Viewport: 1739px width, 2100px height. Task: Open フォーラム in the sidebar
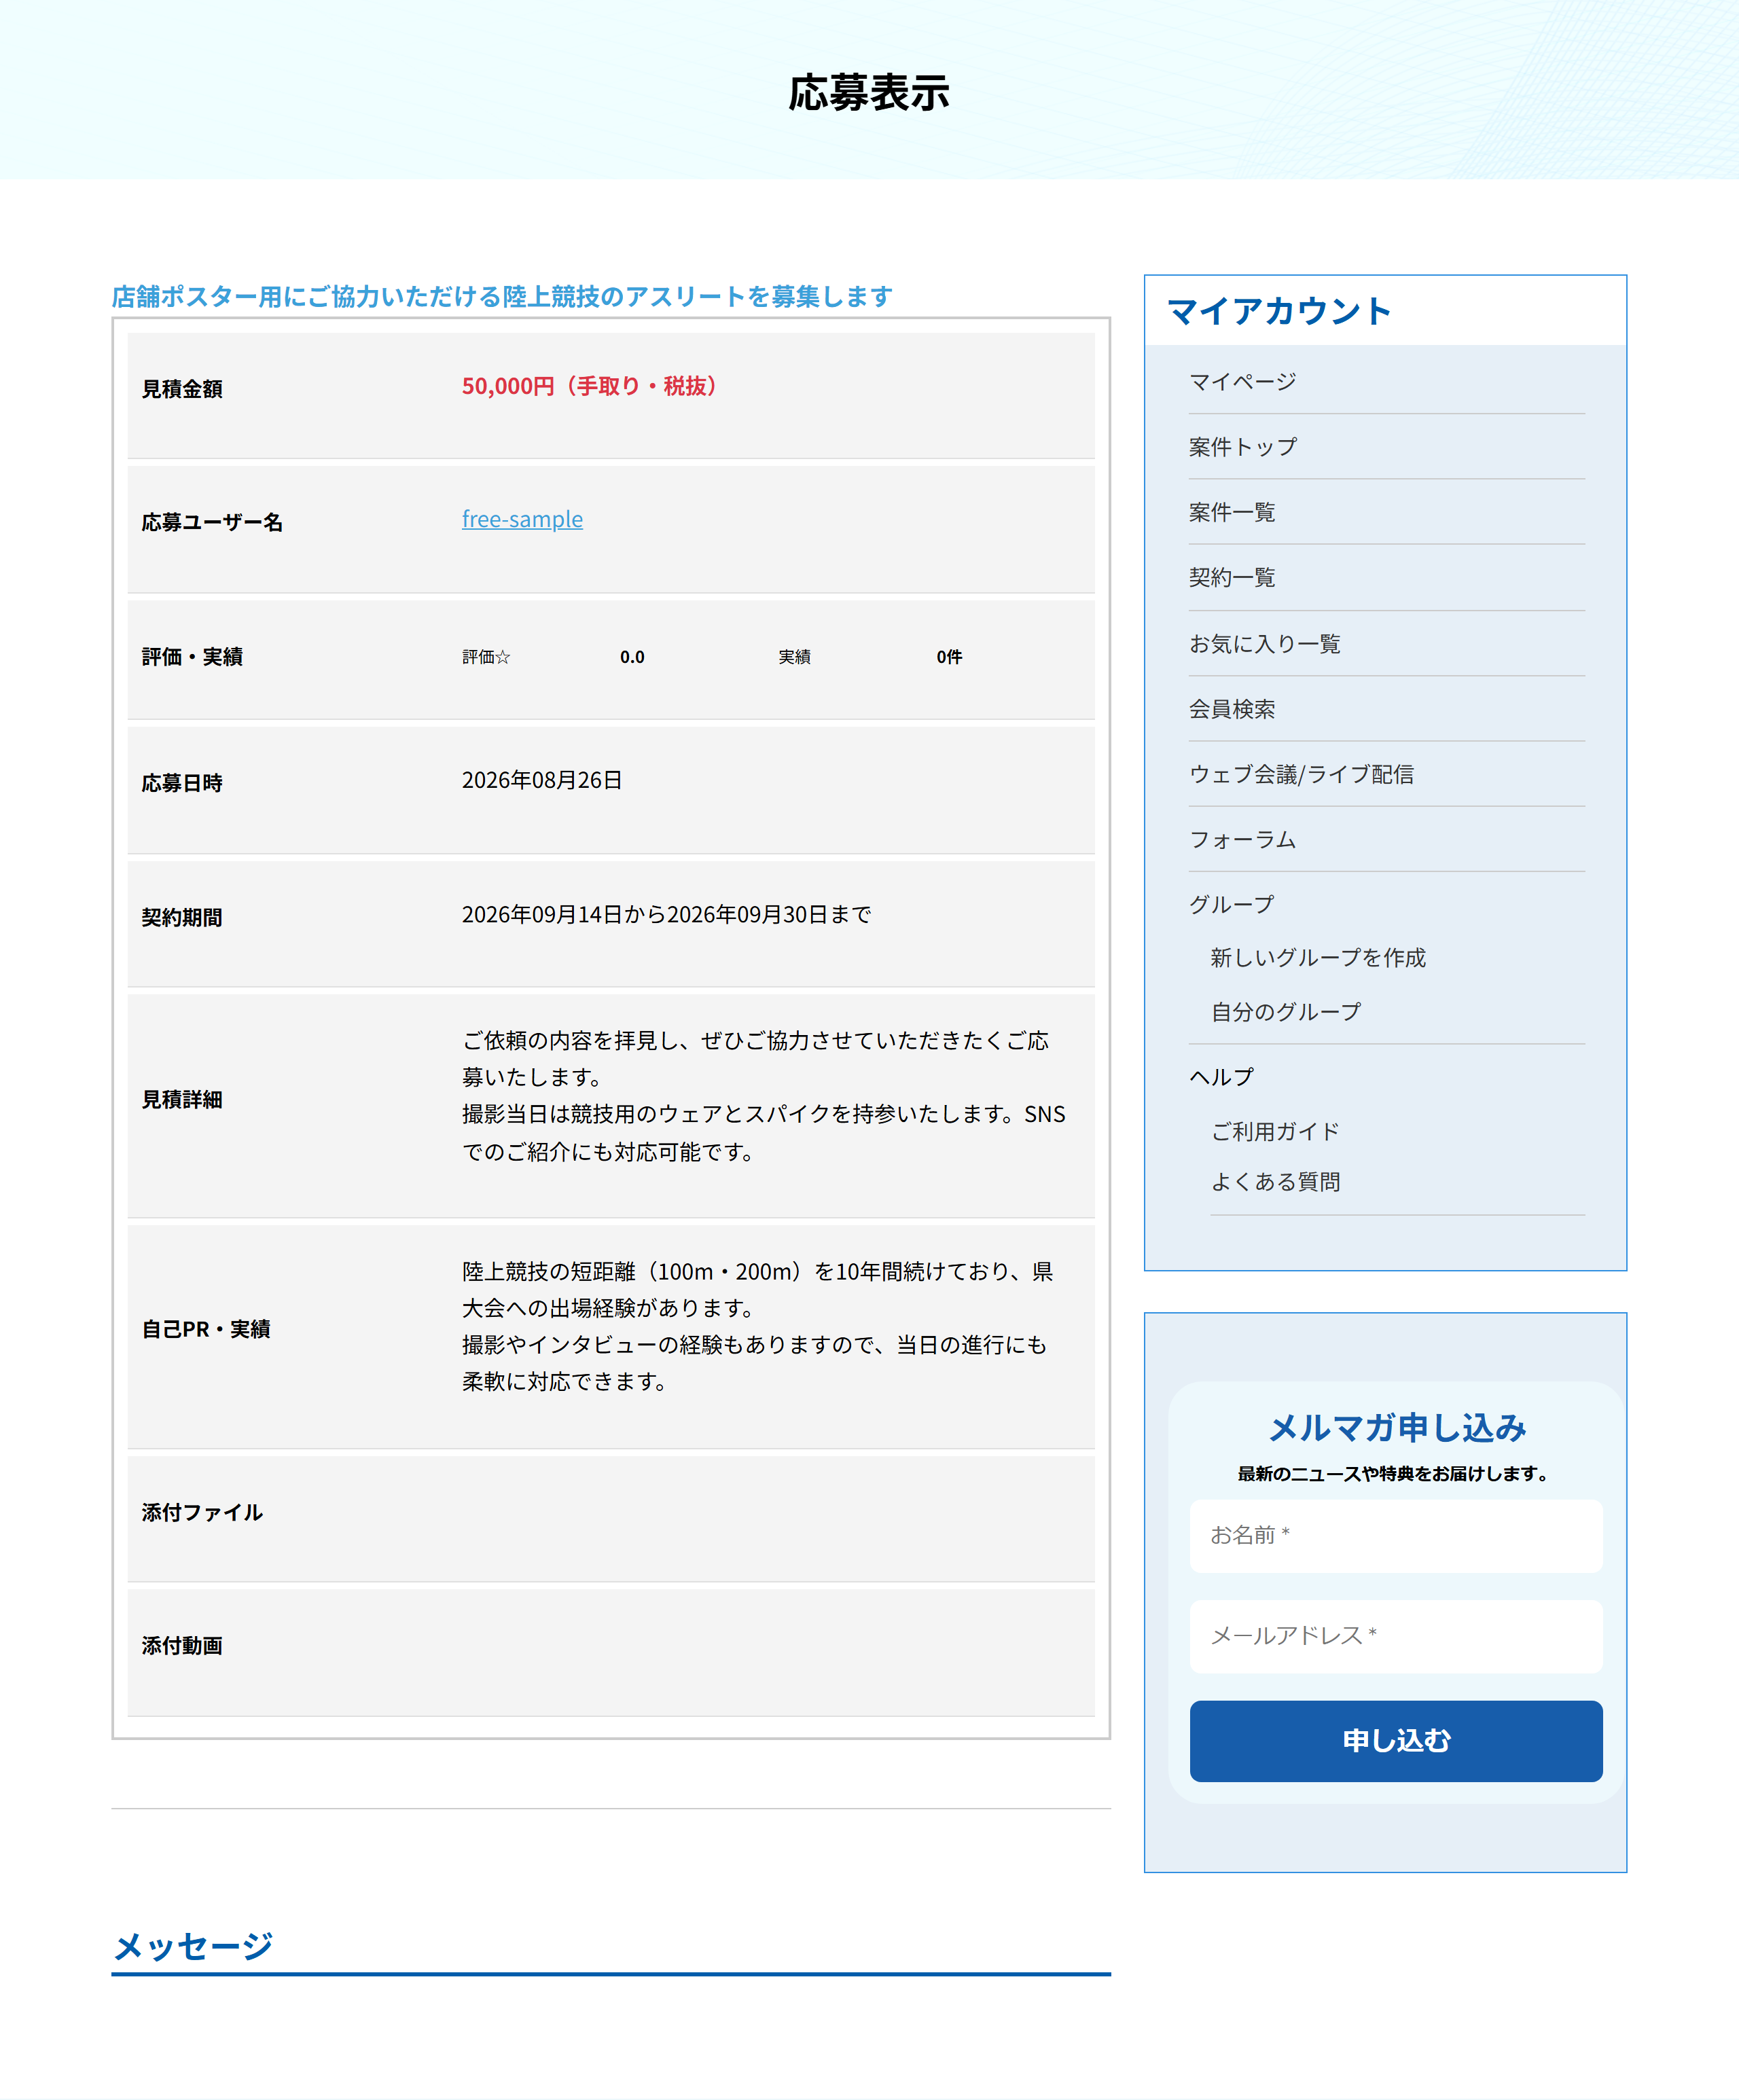tap(1242, 839)
